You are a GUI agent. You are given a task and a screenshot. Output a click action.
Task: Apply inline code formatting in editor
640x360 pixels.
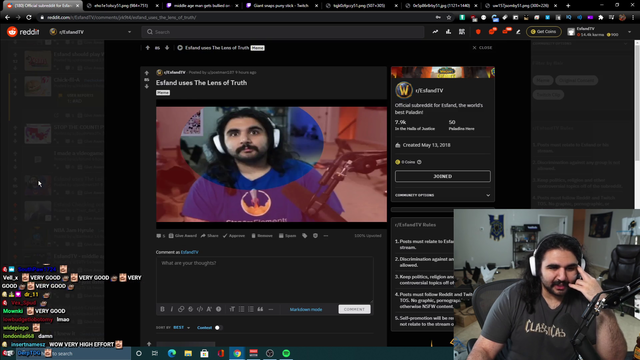(200, 309)
